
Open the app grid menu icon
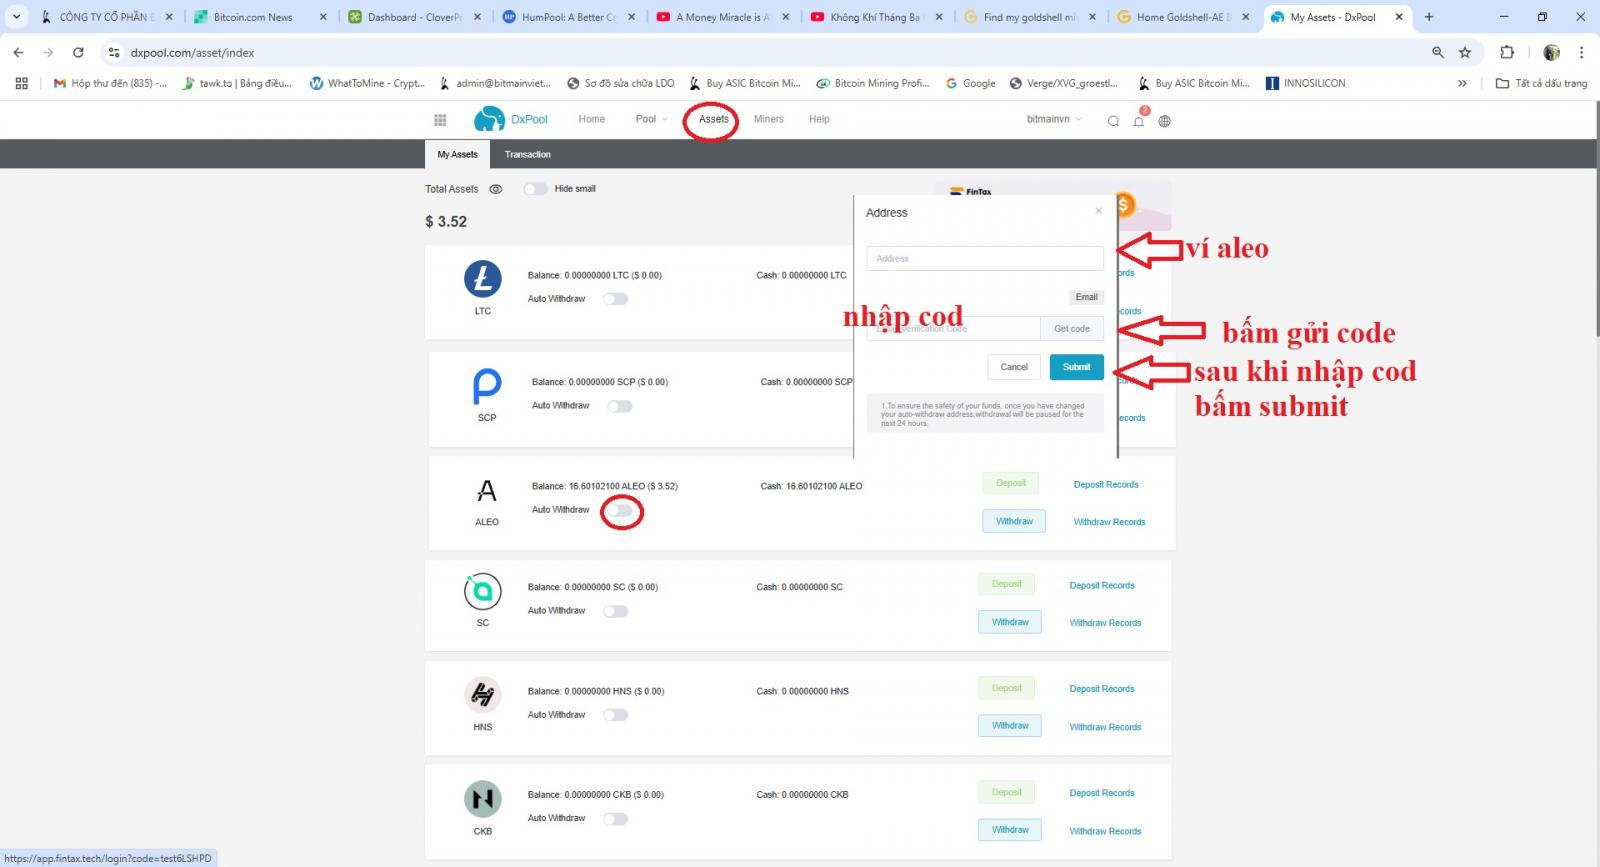(x=440, y=120)
